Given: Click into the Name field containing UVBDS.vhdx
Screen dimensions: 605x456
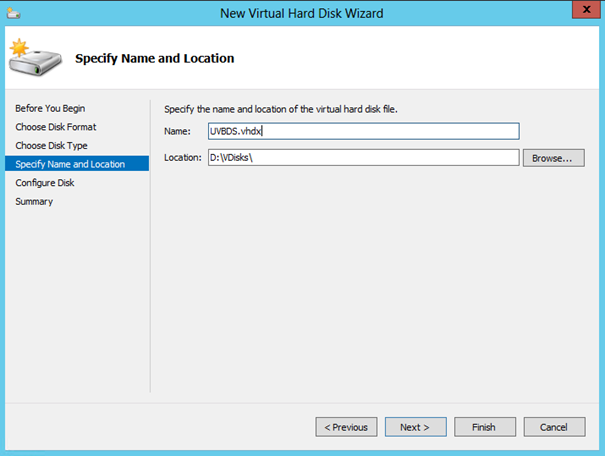Looking at the screenshot, I should [x=363, y=131].
